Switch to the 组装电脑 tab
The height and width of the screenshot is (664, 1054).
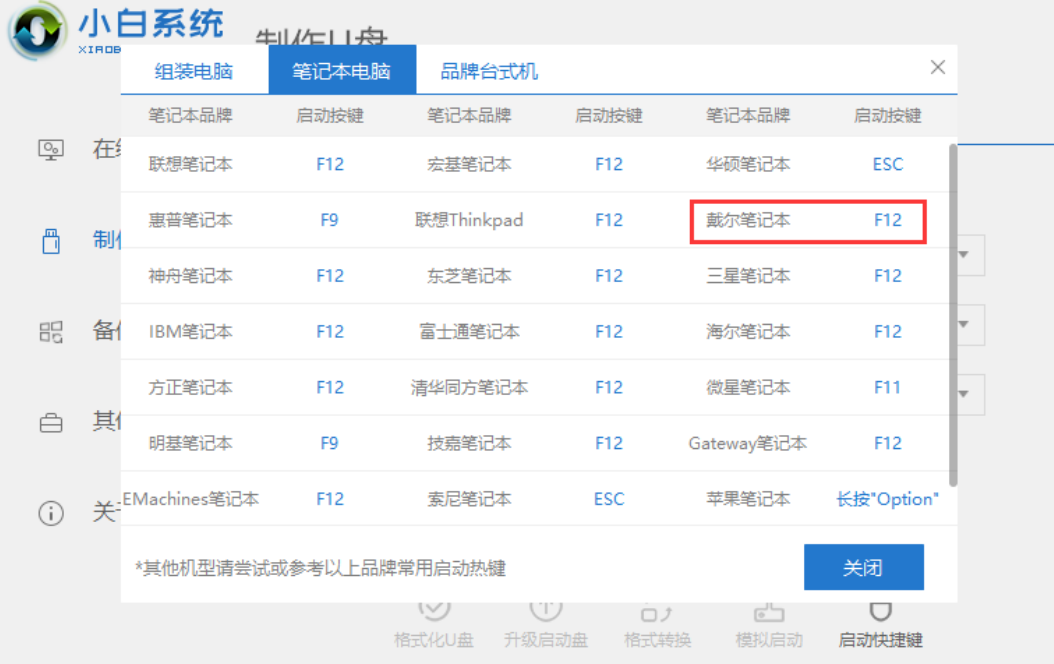click(197, 75)
